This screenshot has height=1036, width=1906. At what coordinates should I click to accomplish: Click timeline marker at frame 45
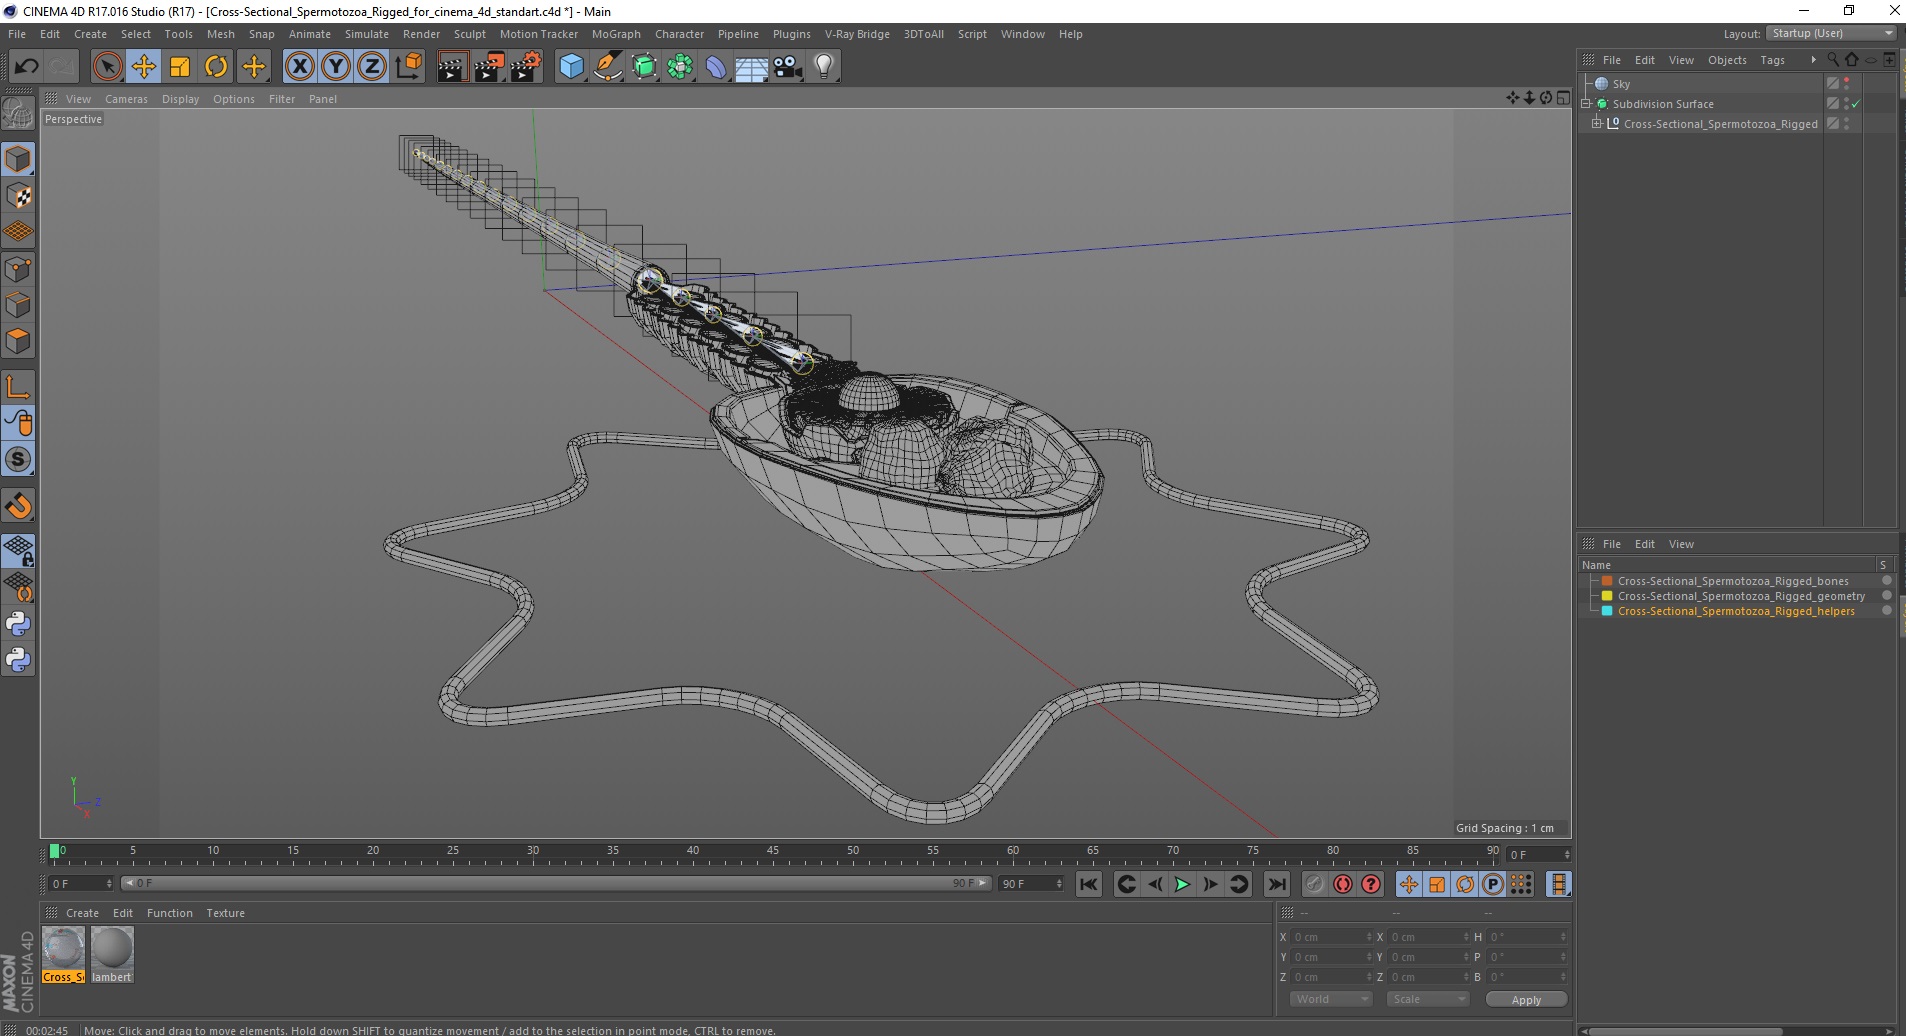click(773, 853)
